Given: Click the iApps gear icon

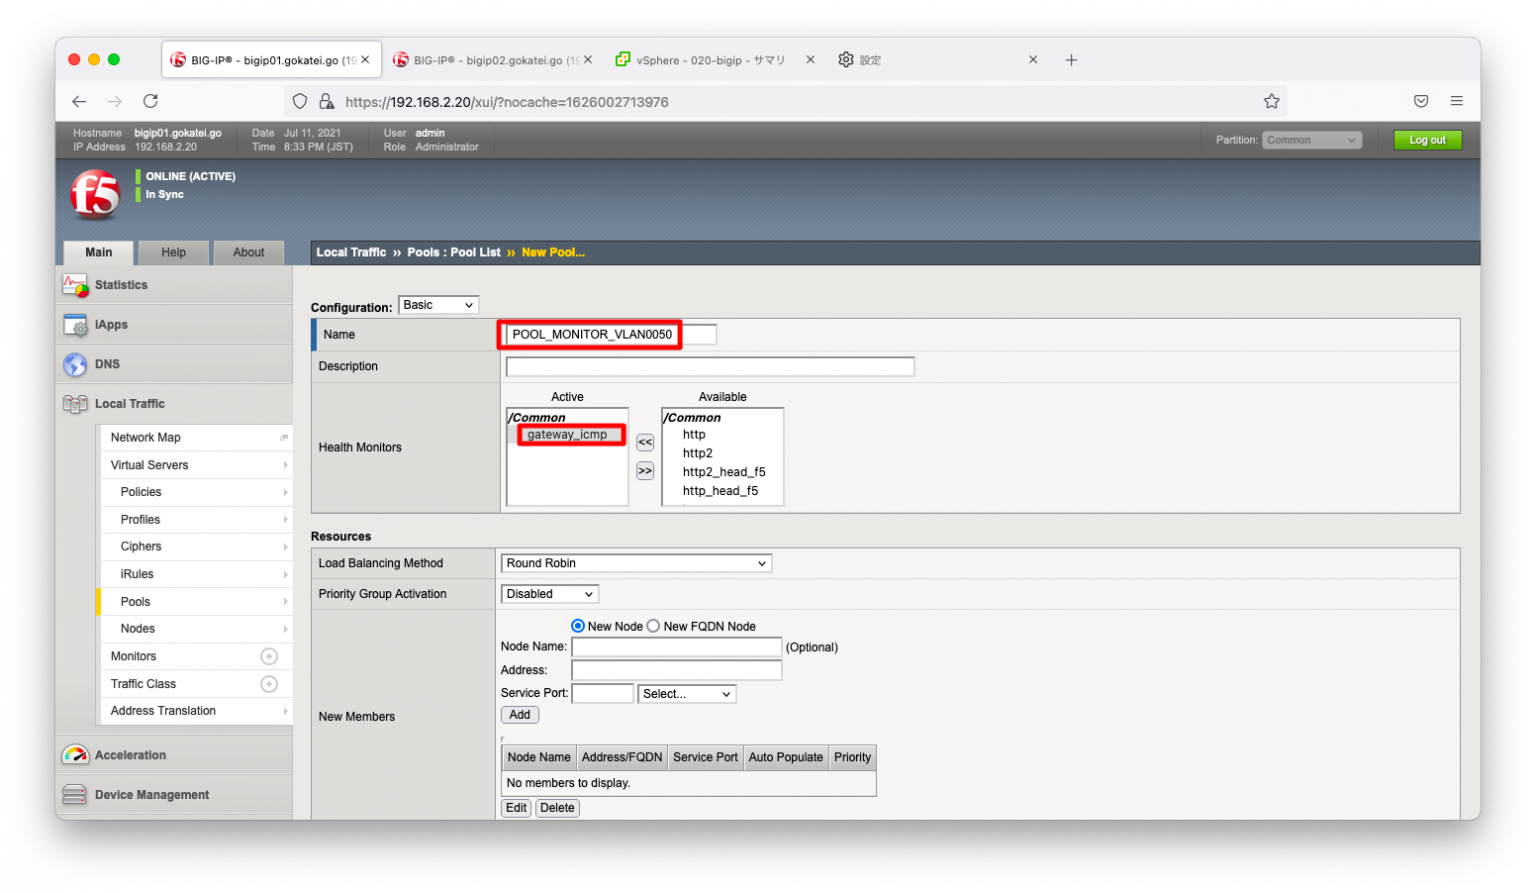Looking at the screenshot, I should (75, 325).
